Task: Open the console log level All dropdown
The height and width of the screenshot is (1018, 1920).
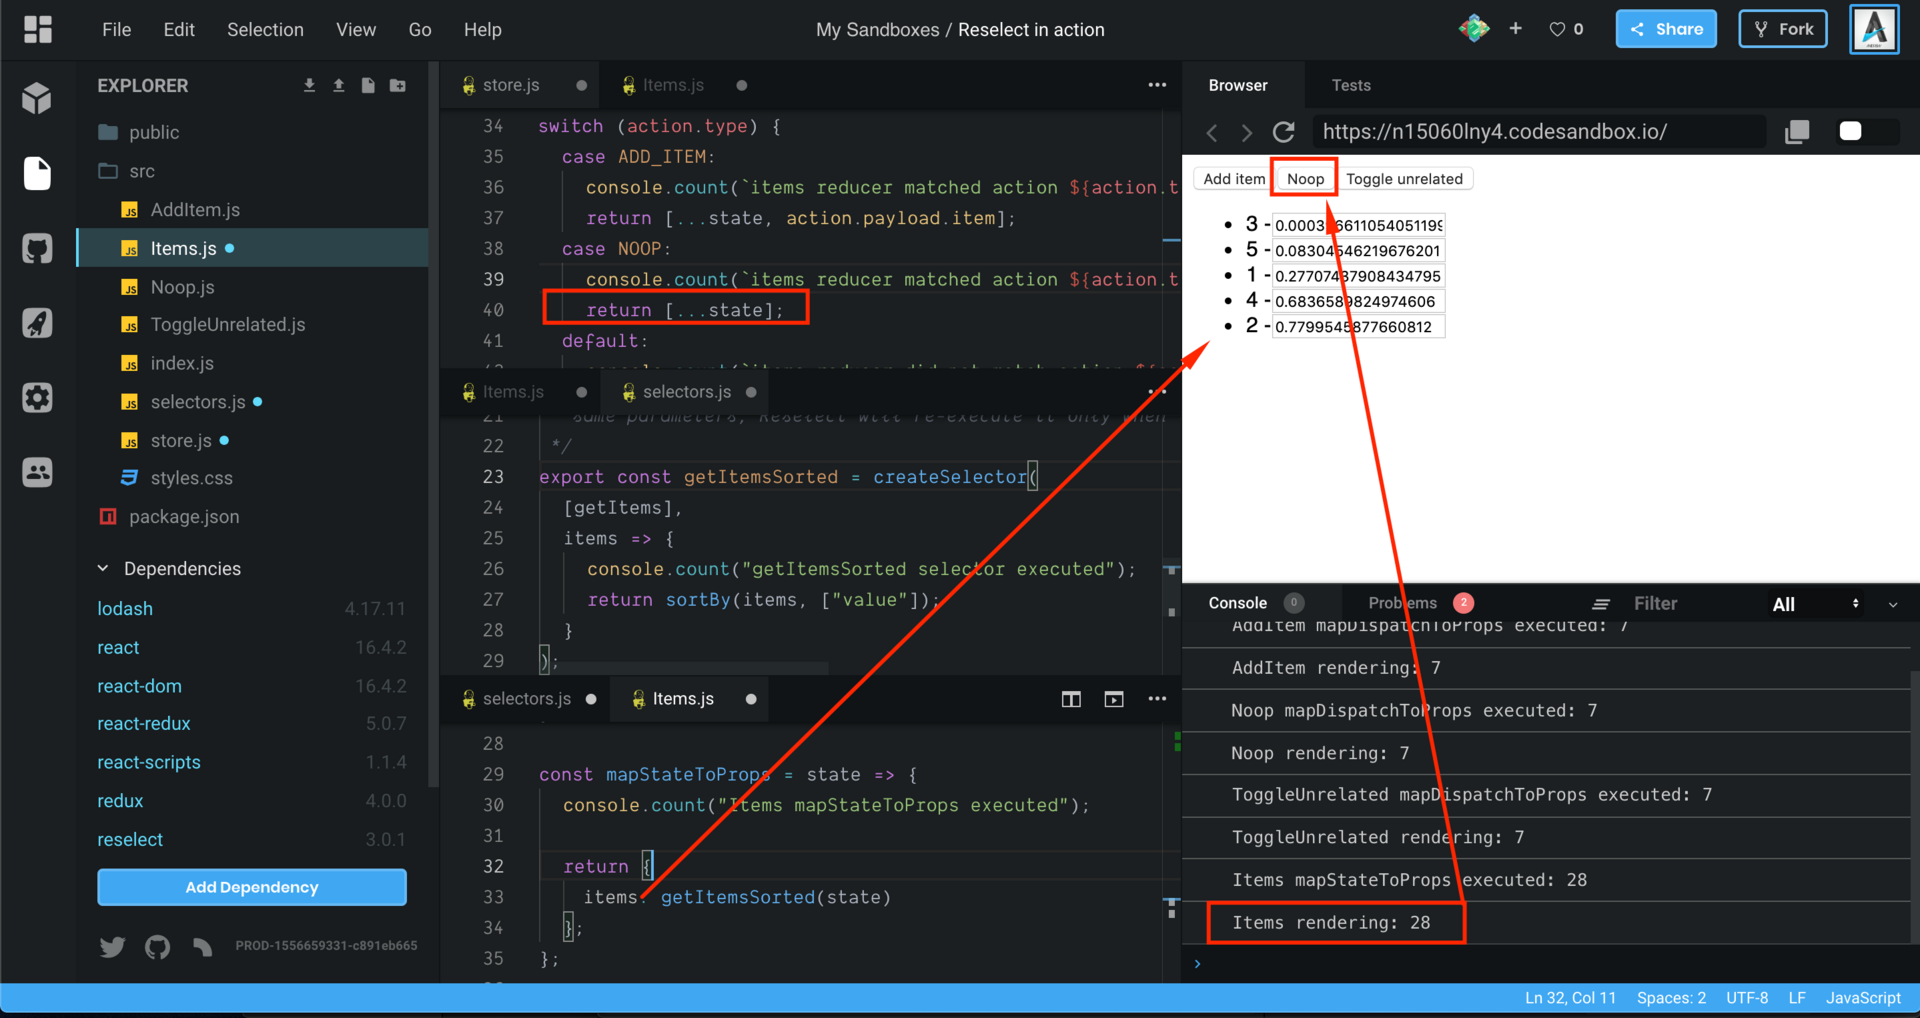Action: pos(1815,604)
